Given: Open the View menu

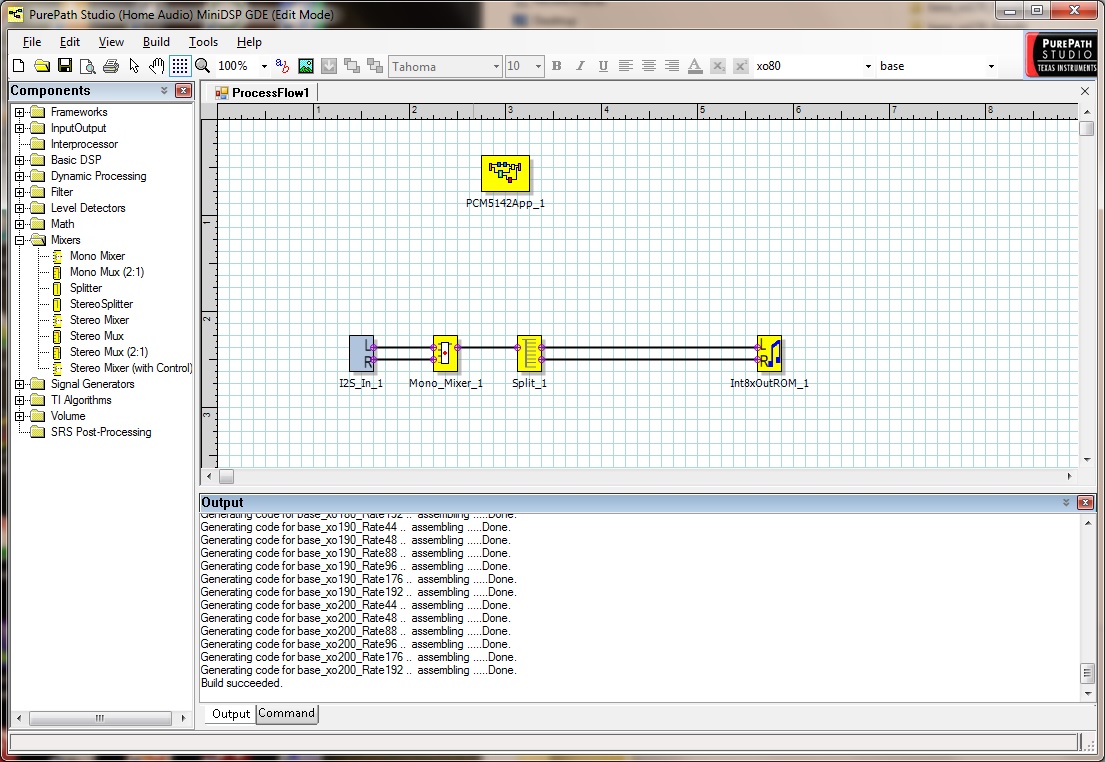Looking at the screenshot, I should [x=111, y=42].
